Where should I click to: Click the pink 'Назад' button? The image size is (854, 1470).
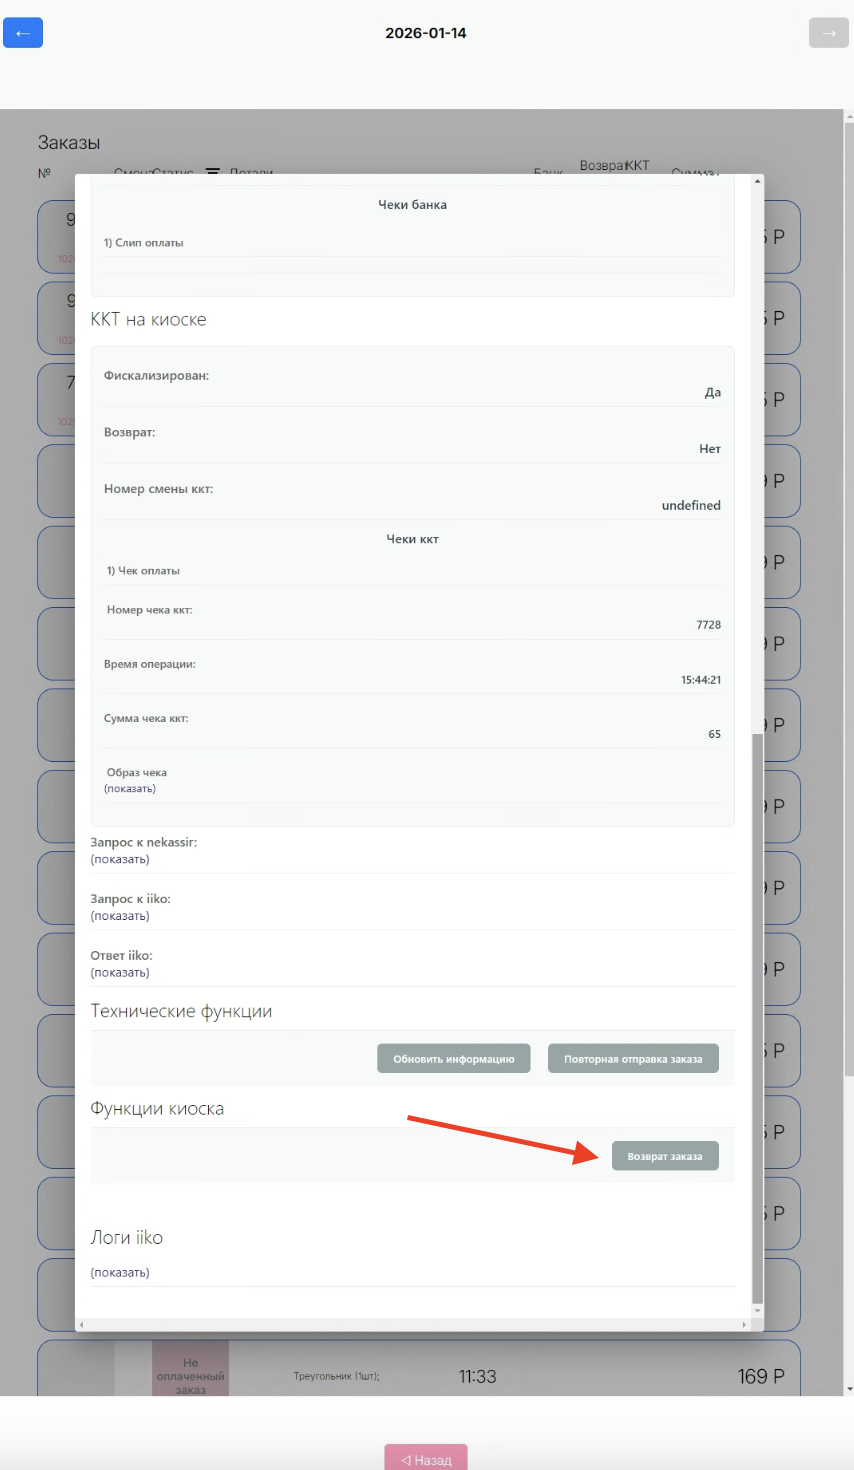point(426,1459)
